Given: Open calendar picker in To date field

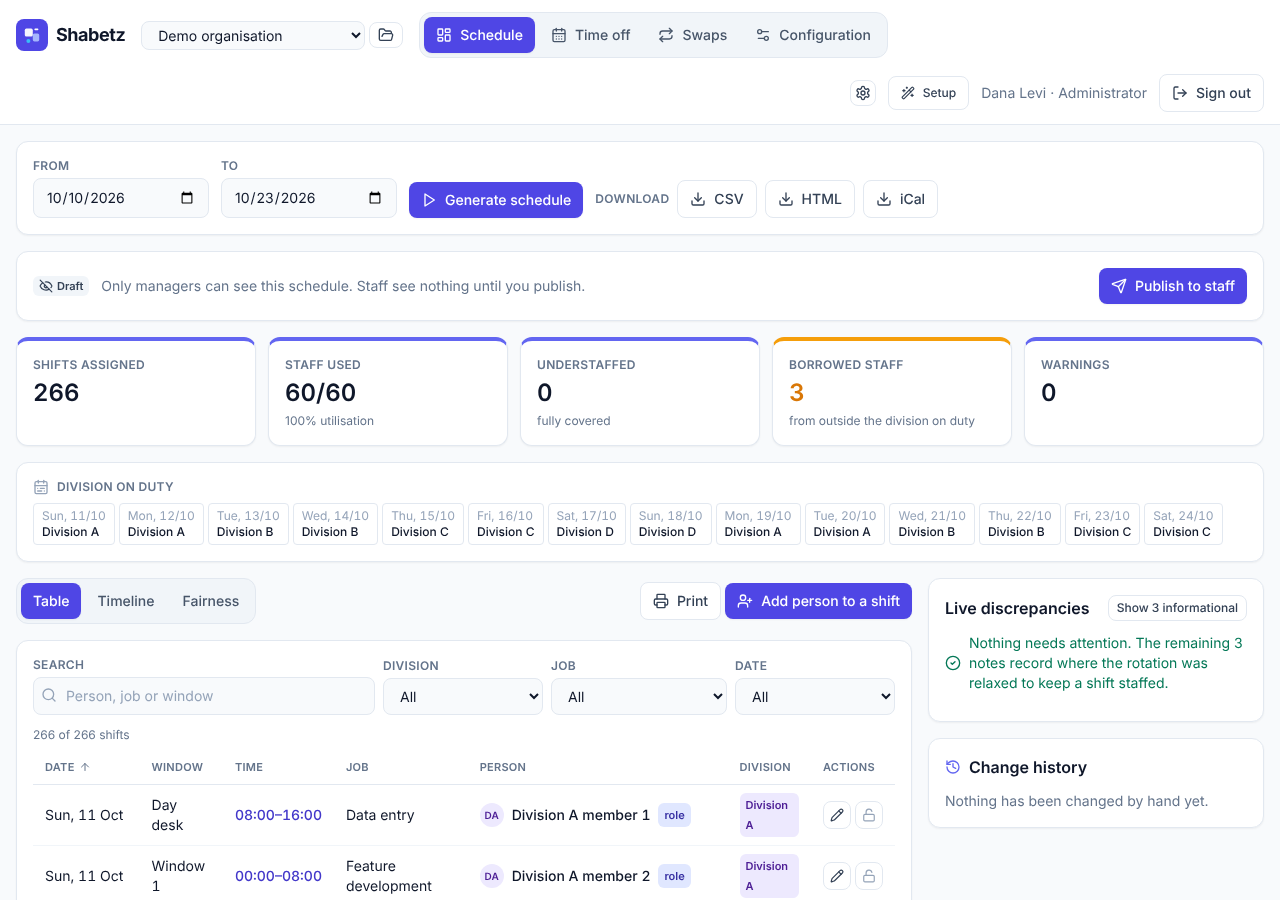Looking at the screenshot, I should 375,198.
